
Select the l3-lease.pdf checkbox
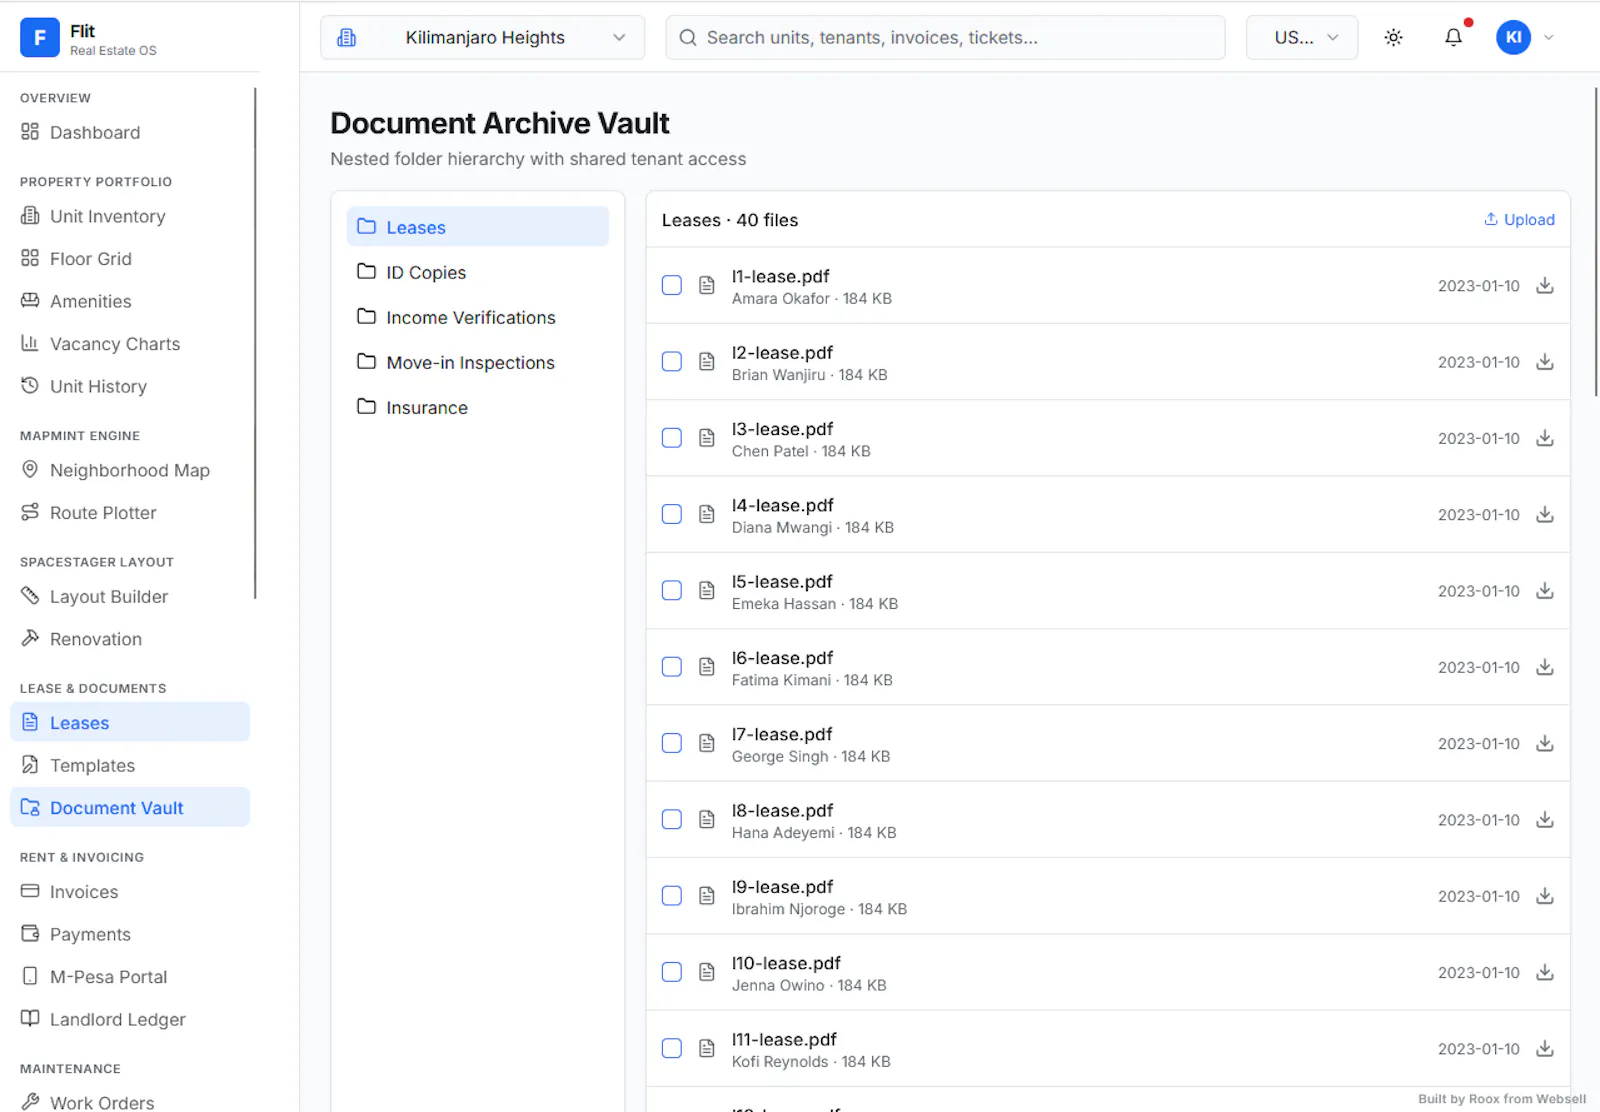click(672, 438)
